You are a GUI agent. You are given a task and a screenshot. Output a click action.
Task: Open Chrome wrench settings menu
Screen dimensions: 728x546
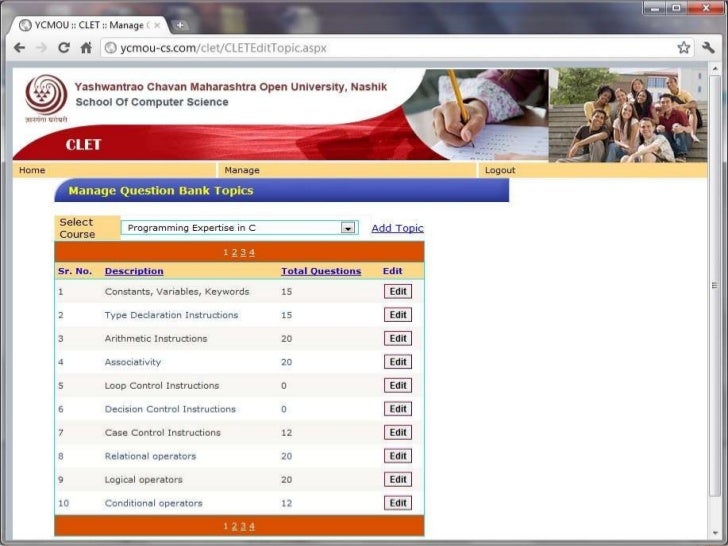709,47
